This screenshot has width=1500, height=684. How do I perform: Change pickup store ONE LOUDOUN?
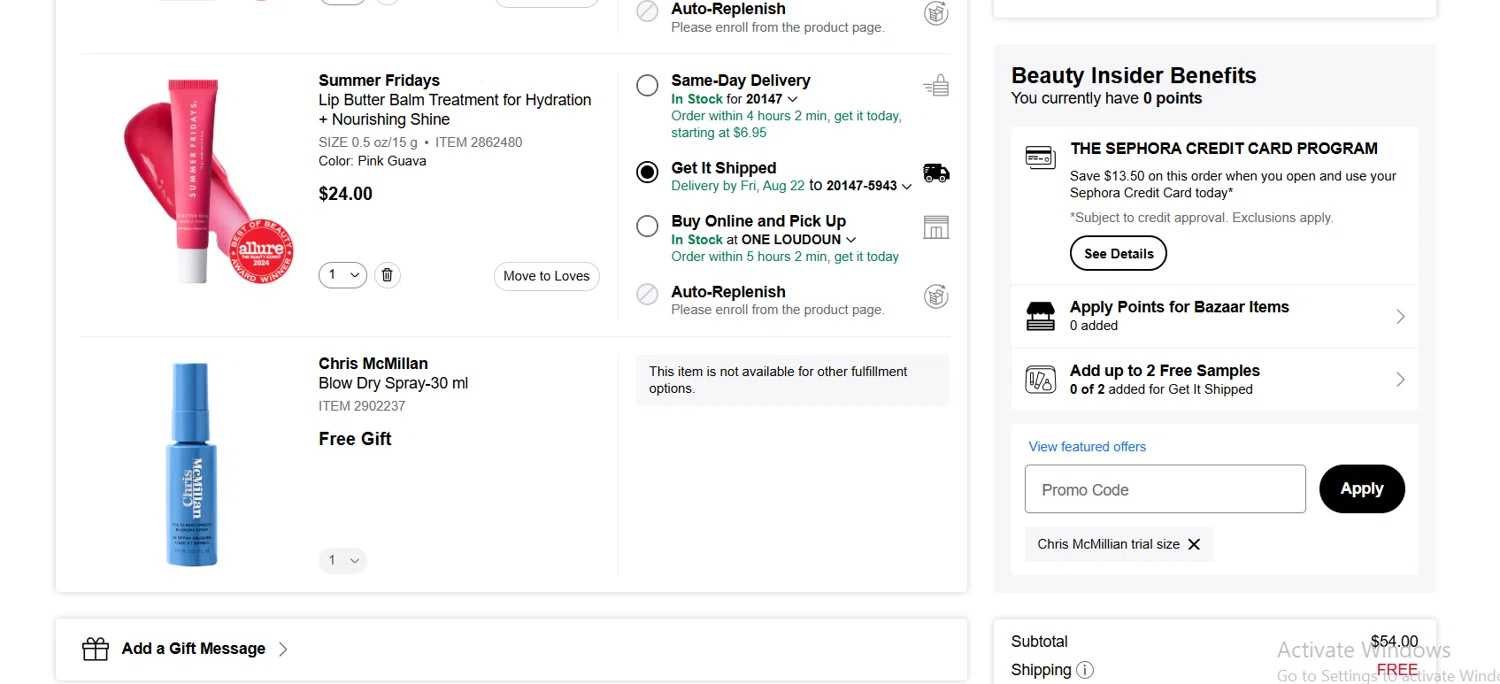[799, 240]
